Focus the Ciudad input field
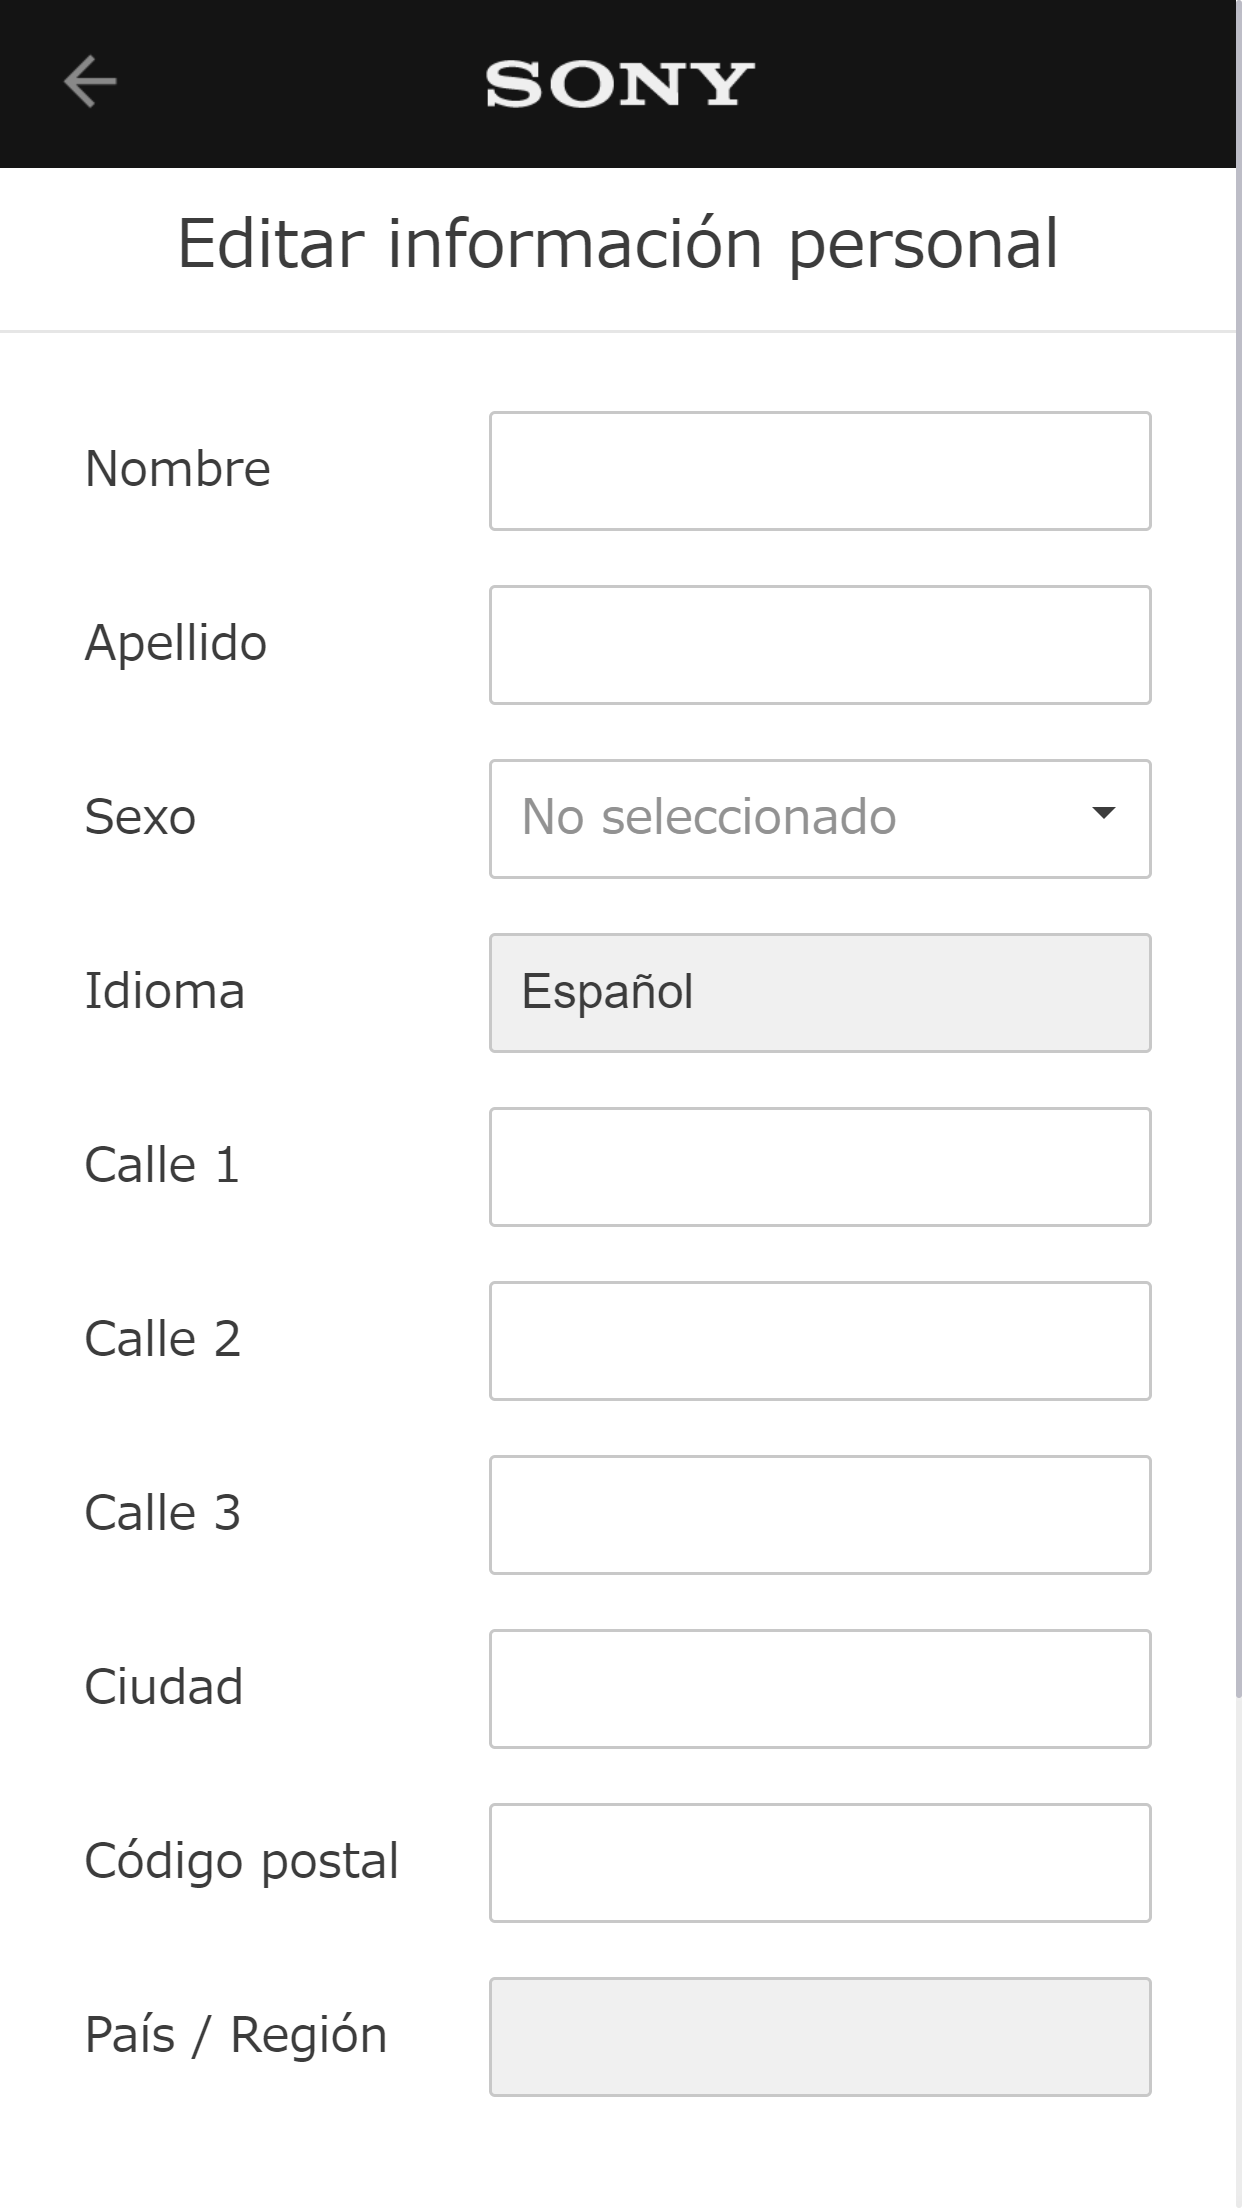This screenshot has height=2208, width=1242. (x=820, y=1689)
